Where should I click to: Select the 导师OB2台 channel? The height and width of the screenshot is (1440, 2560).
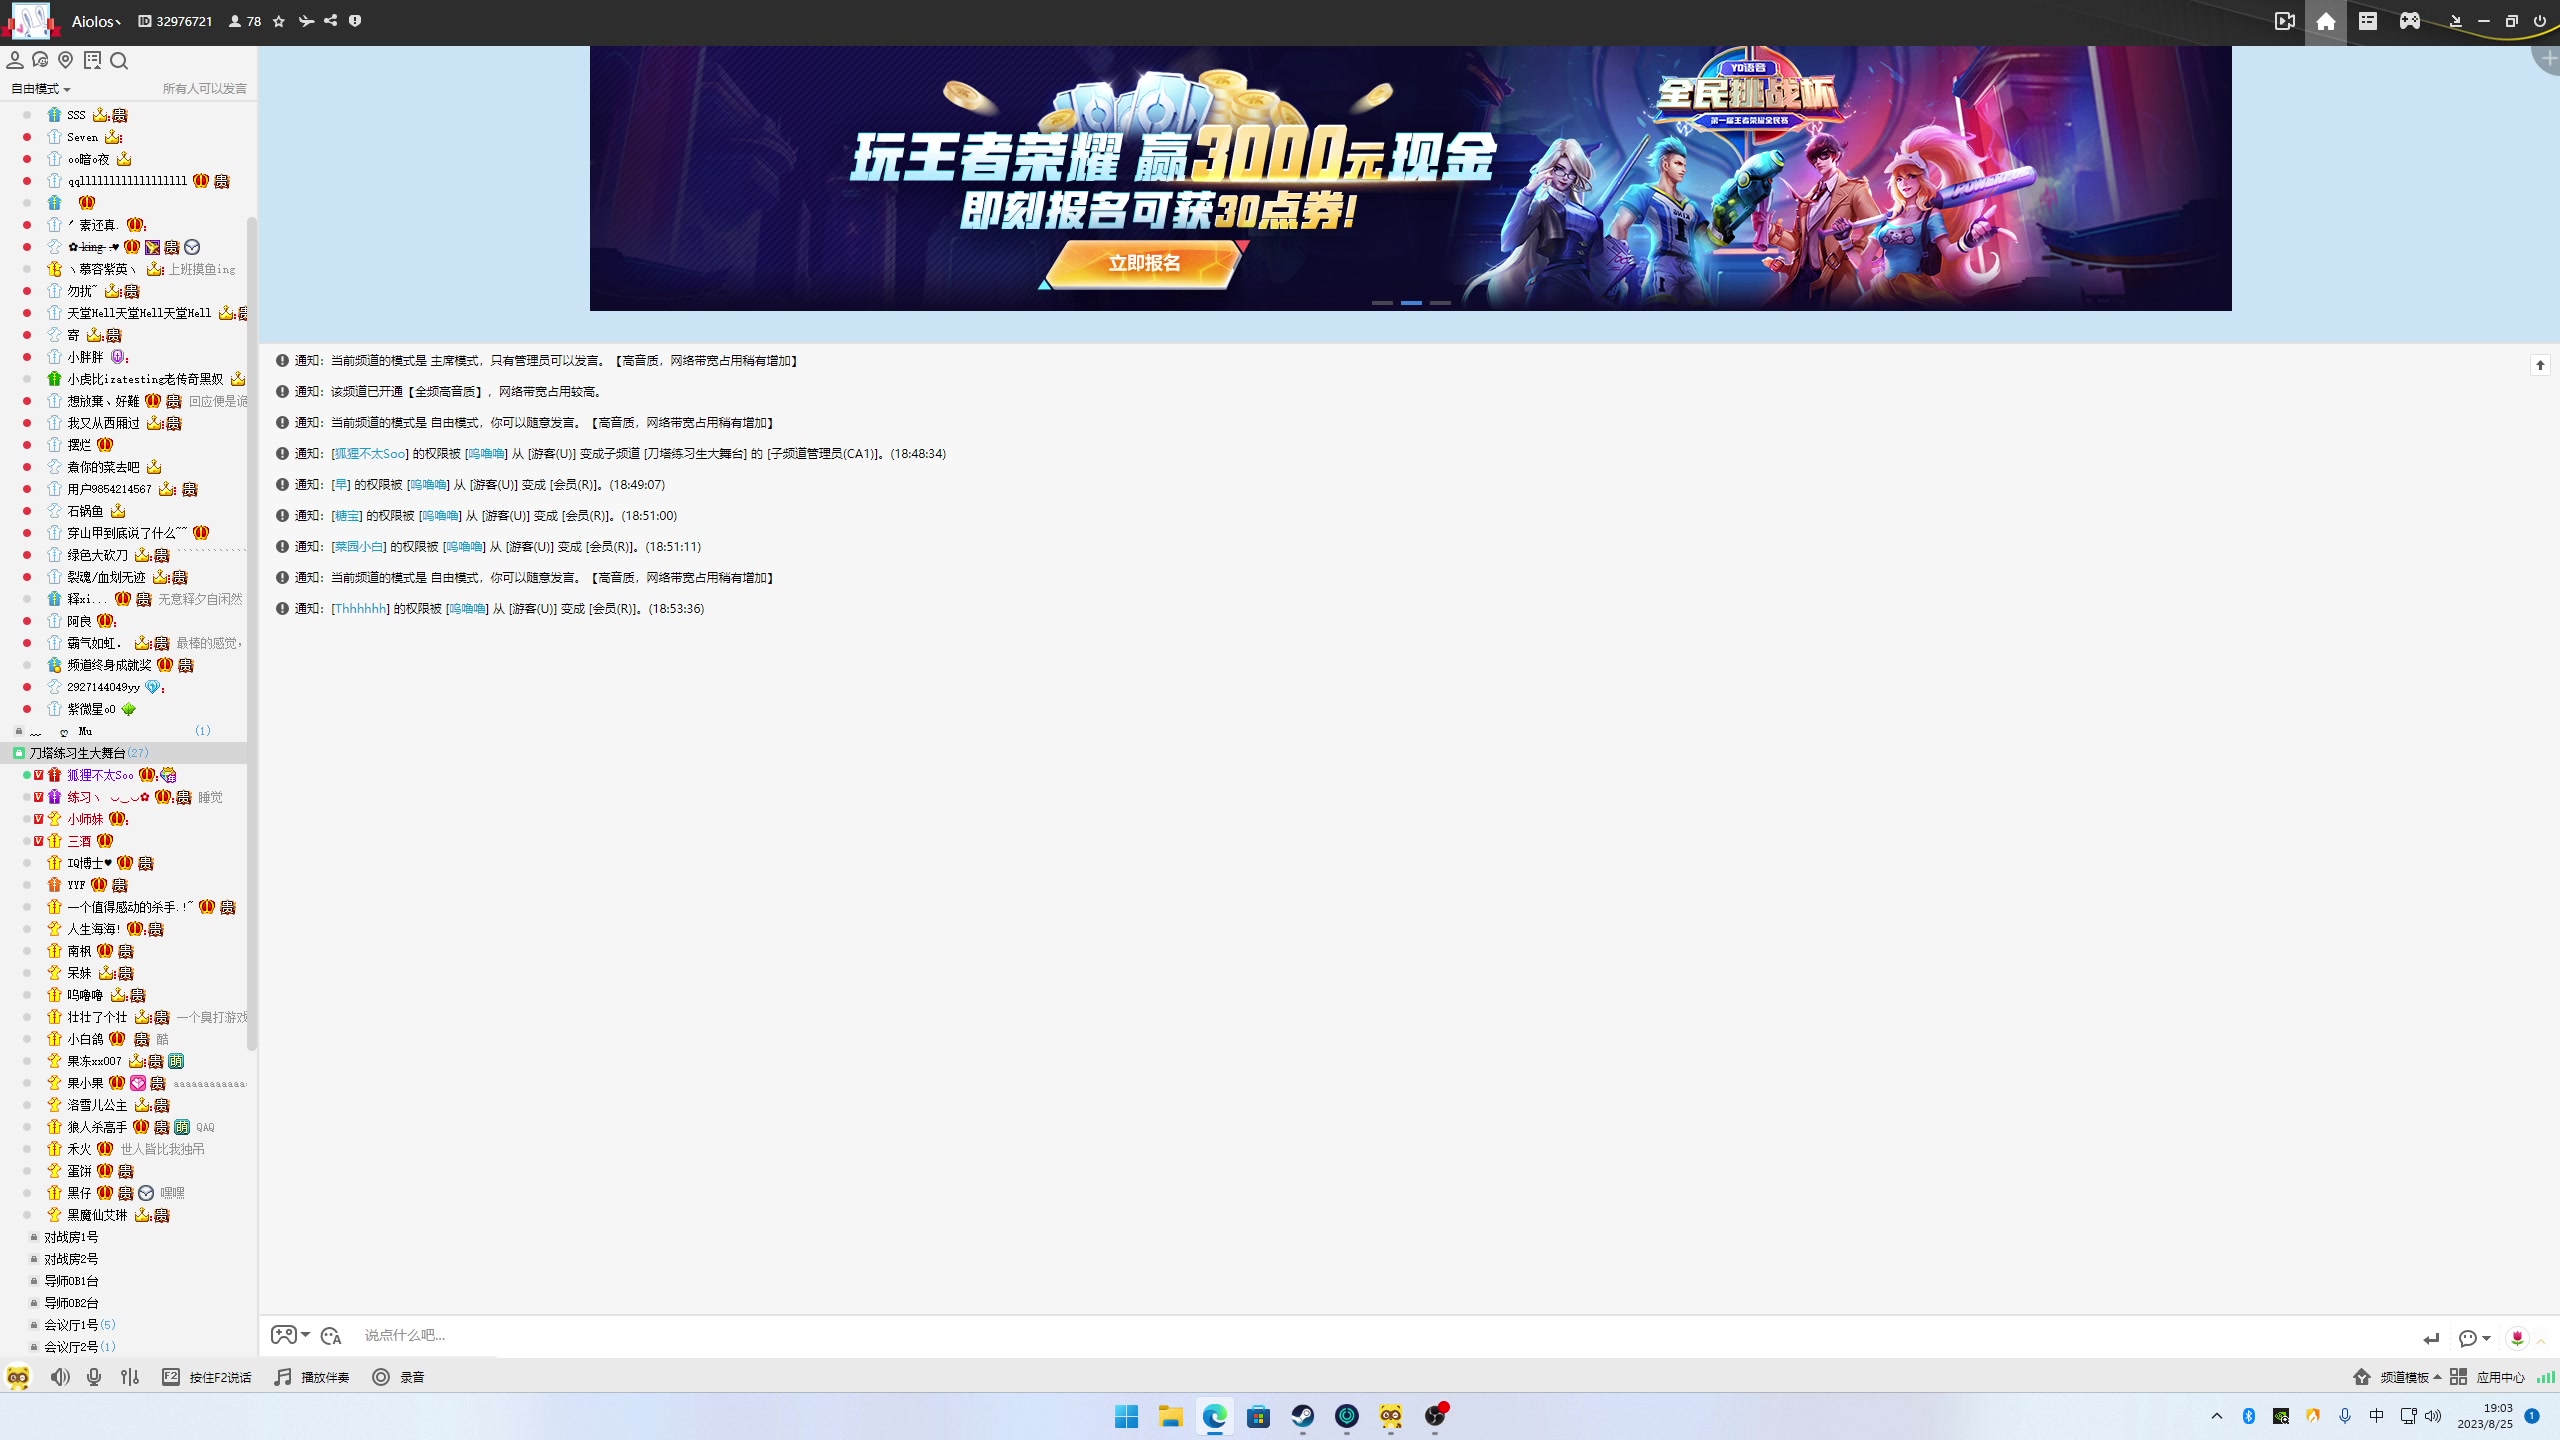(71, 1303)
